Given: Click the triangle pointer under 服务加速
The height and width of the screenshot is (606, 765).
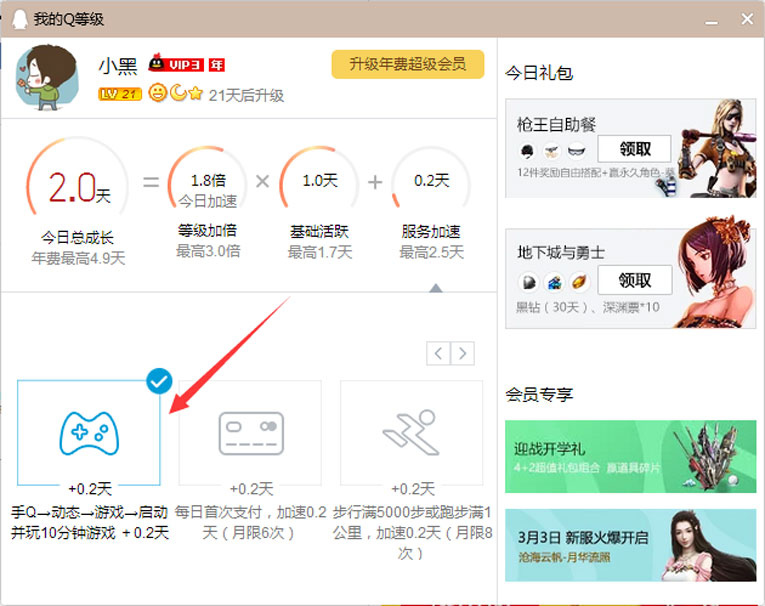Looking at the screenshot, I should [x=436, y=288].
